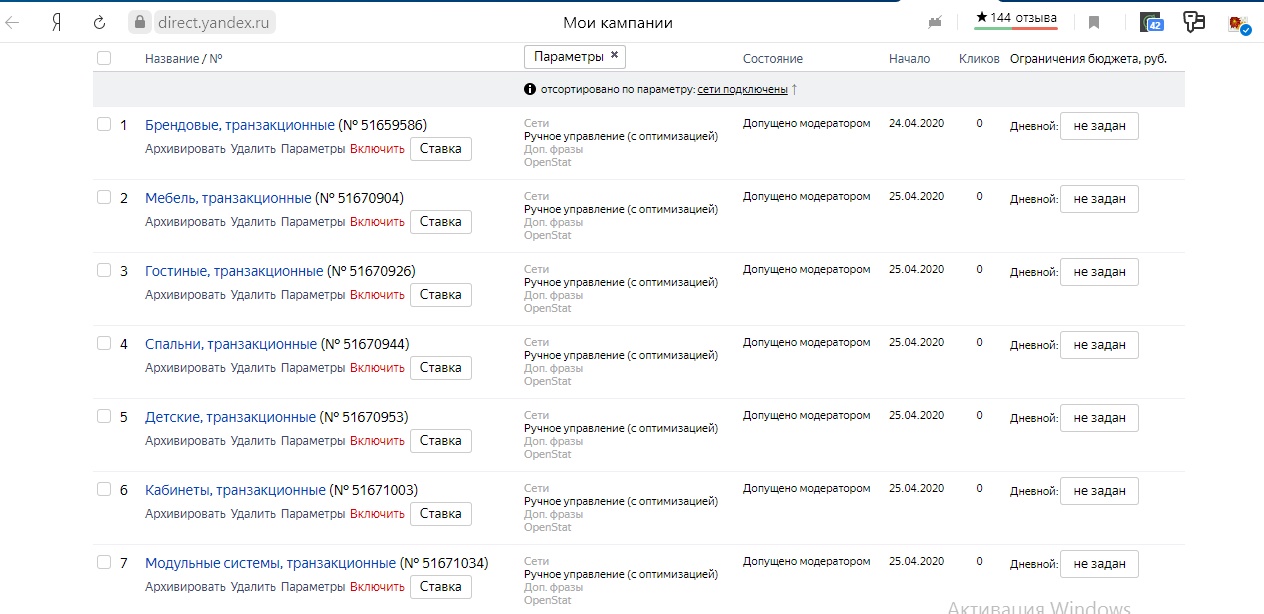Viewport: 1264px width, 614px height.
Task: Select all campaigns with header checkbox
Action: tap(104, 58)
